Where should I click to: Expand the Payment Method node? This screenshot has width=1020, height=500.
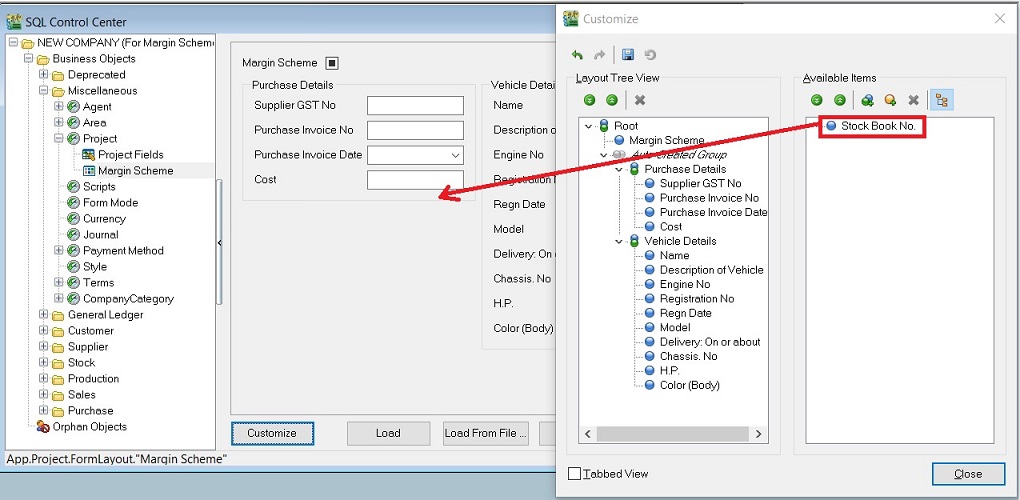pos(59,251)
